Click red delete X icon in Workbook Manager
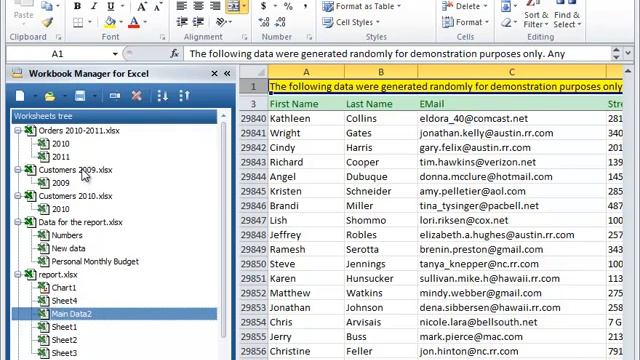Screen dimensions: 640x360 (136, 96)
